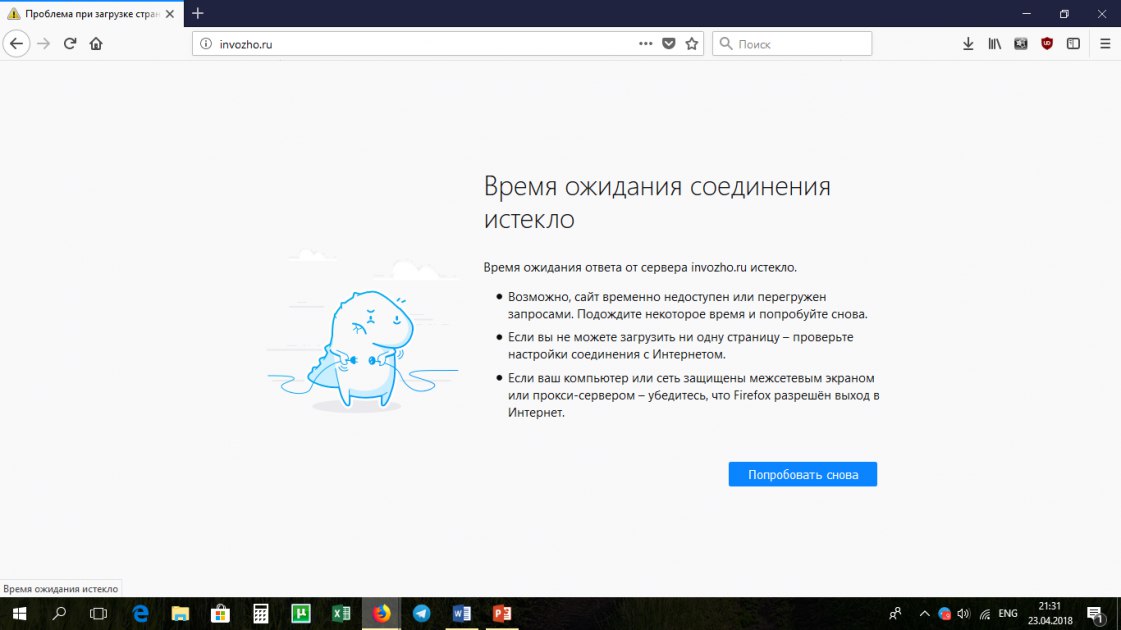Open uTorrent from the taskbar

point(301,614)
